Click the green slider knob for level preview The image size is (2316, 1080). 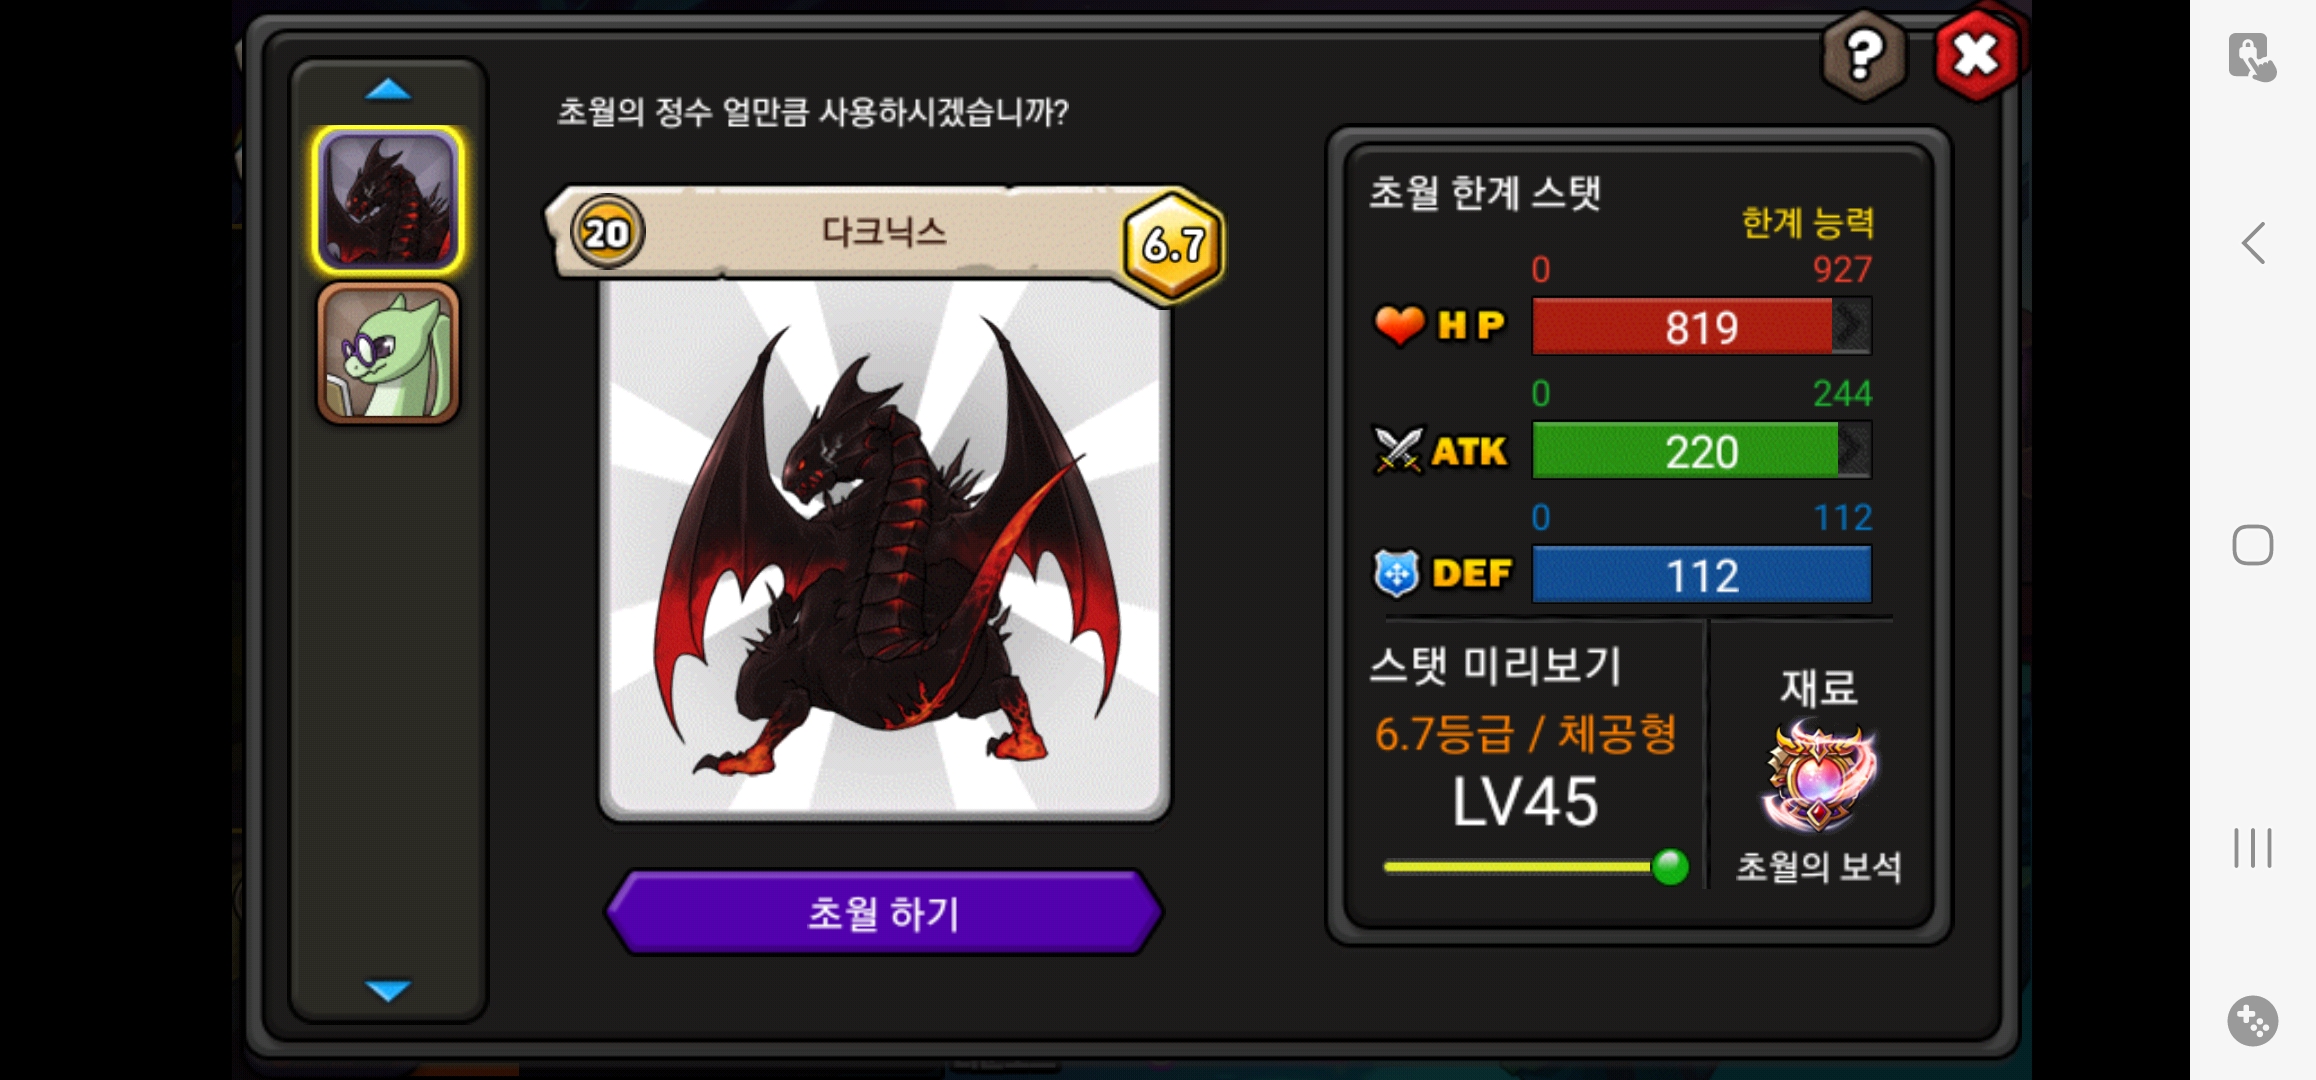pyautogui.click(x=1669, y=866)
